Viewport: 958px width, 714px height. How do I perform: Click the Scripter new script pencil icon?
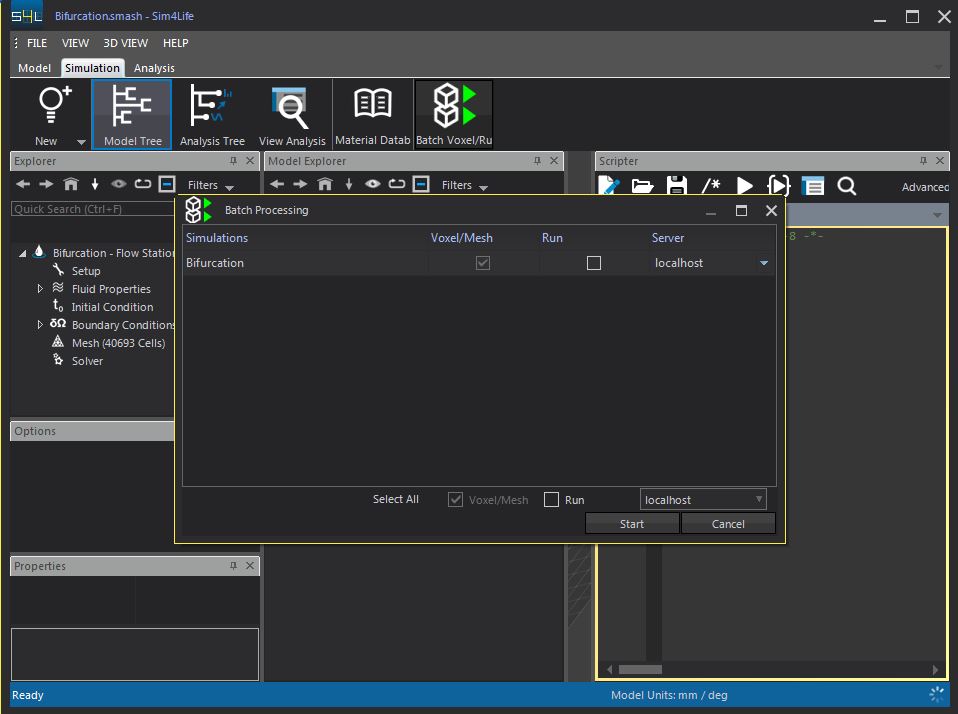click(x=609, y=185)
